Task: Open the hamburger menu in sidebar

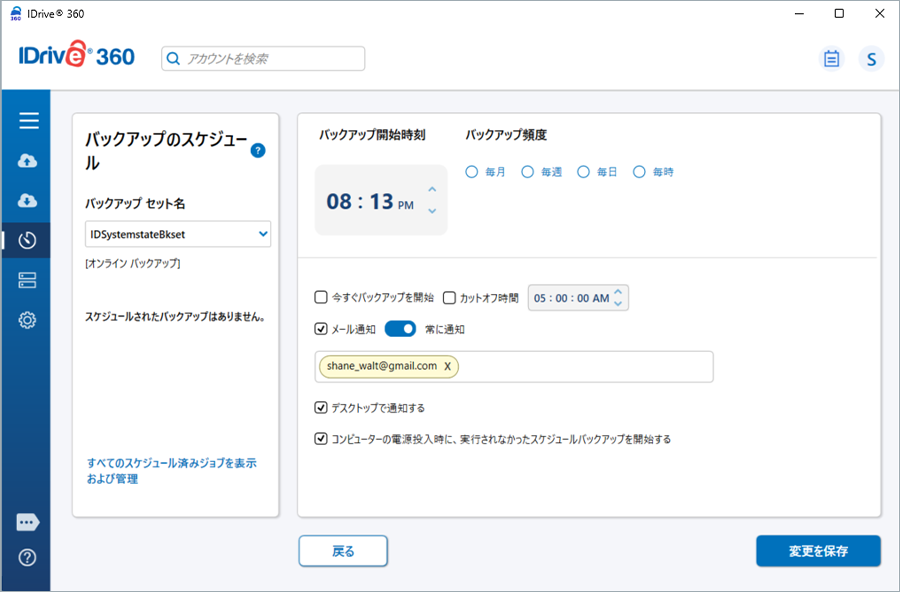Action: pyautogui.click(x=29, y=121)
